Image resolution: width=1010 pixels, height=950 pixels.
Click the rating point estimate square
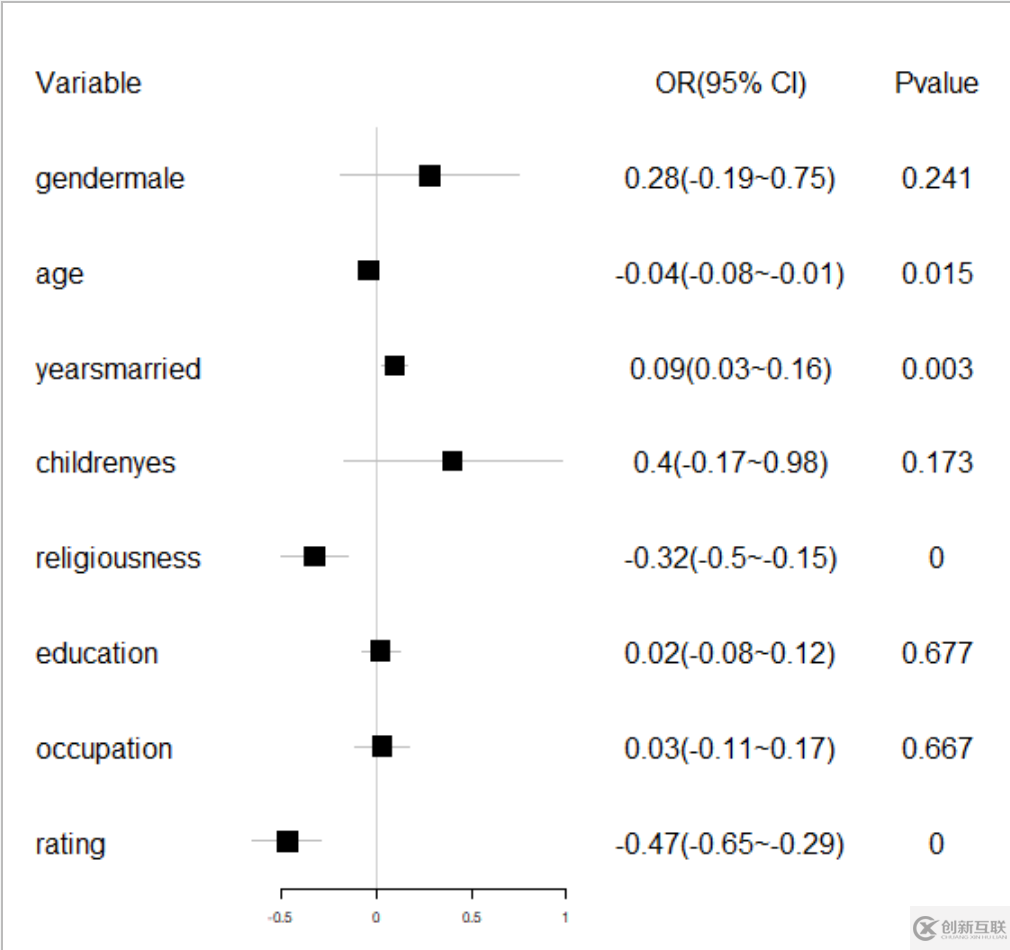(287, 842)
